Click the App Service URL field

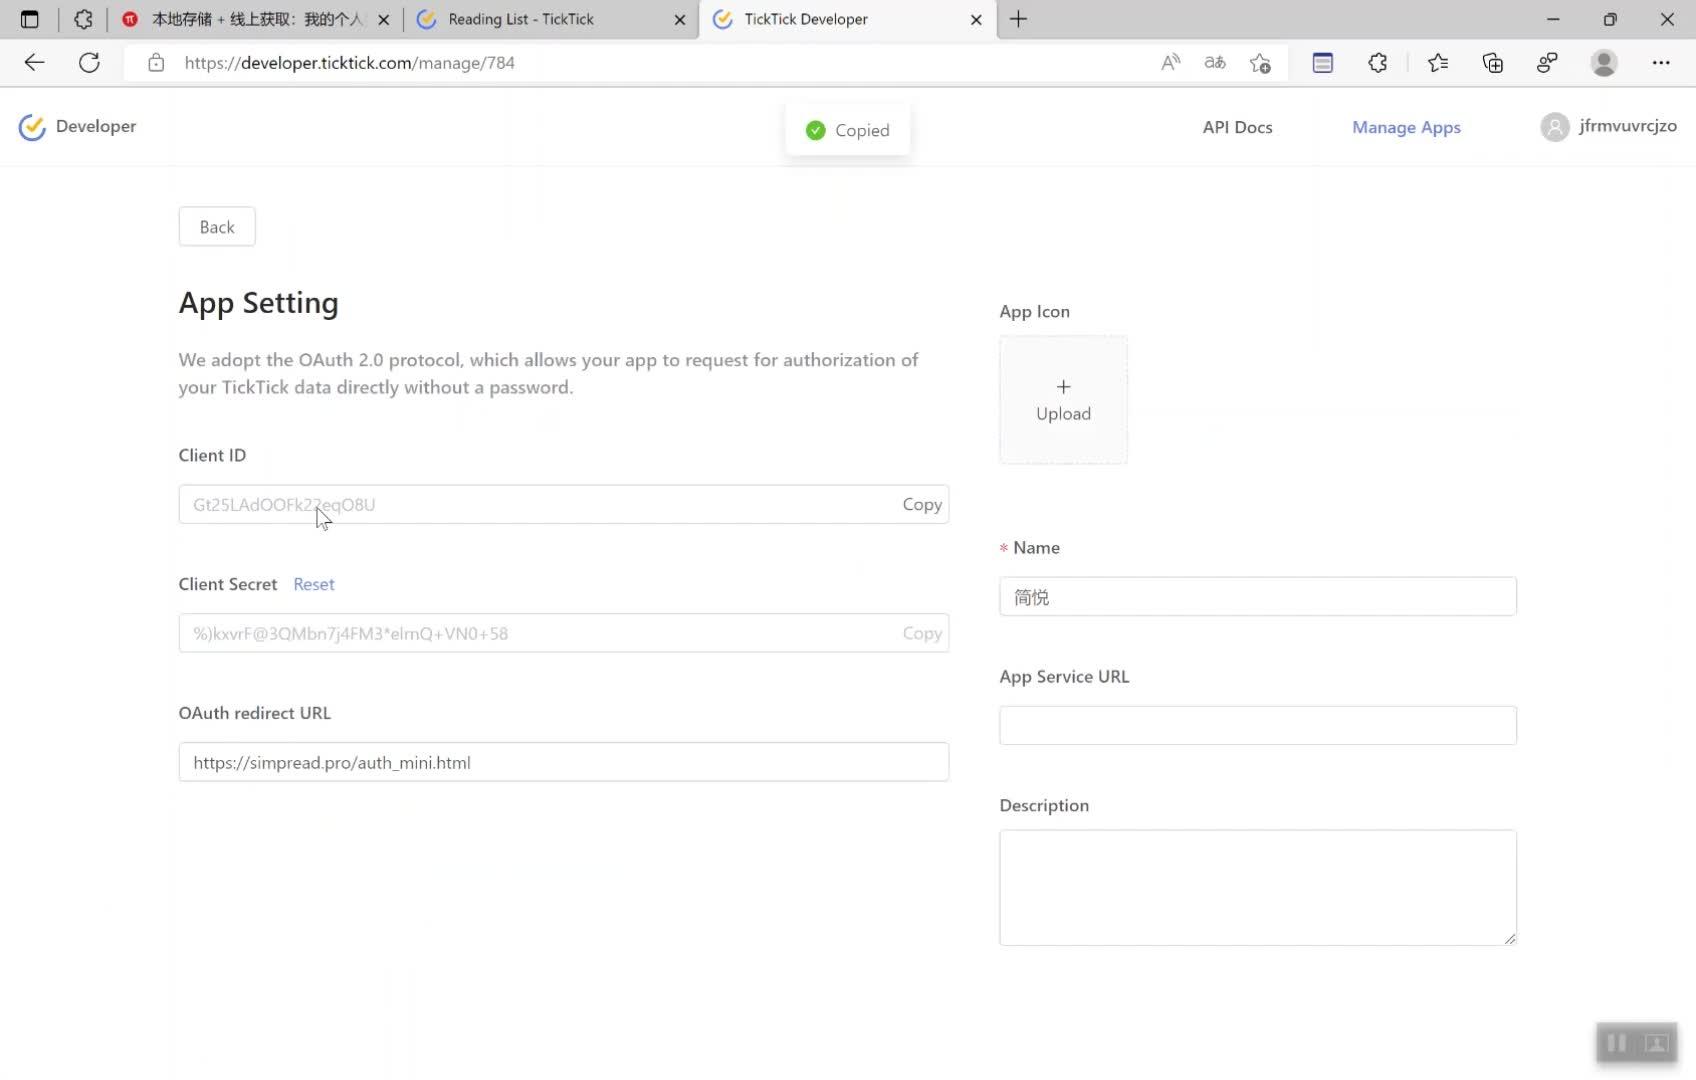1258,726
